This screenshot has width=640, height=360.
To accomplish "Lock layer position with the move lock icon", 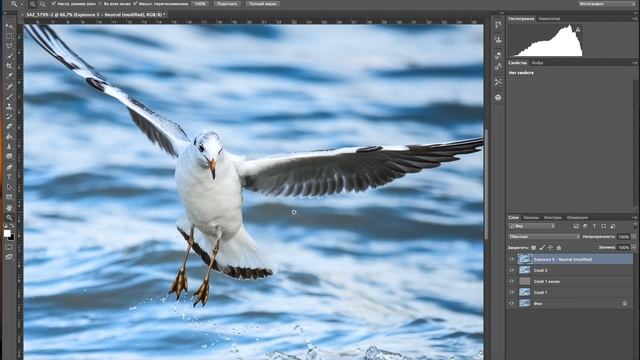I will click(550, 247).
